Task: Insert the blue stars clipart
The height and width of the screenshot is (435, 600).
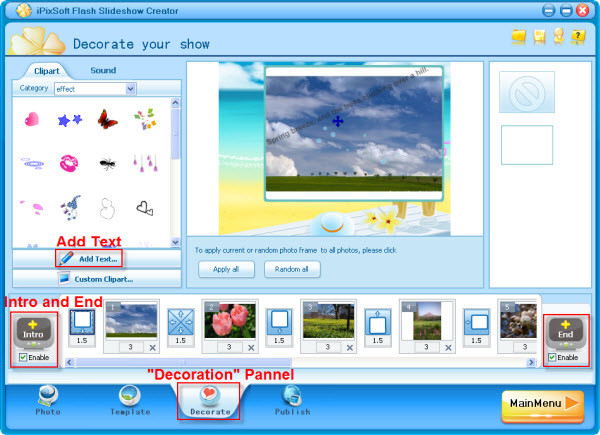Action: coord(69,120)
